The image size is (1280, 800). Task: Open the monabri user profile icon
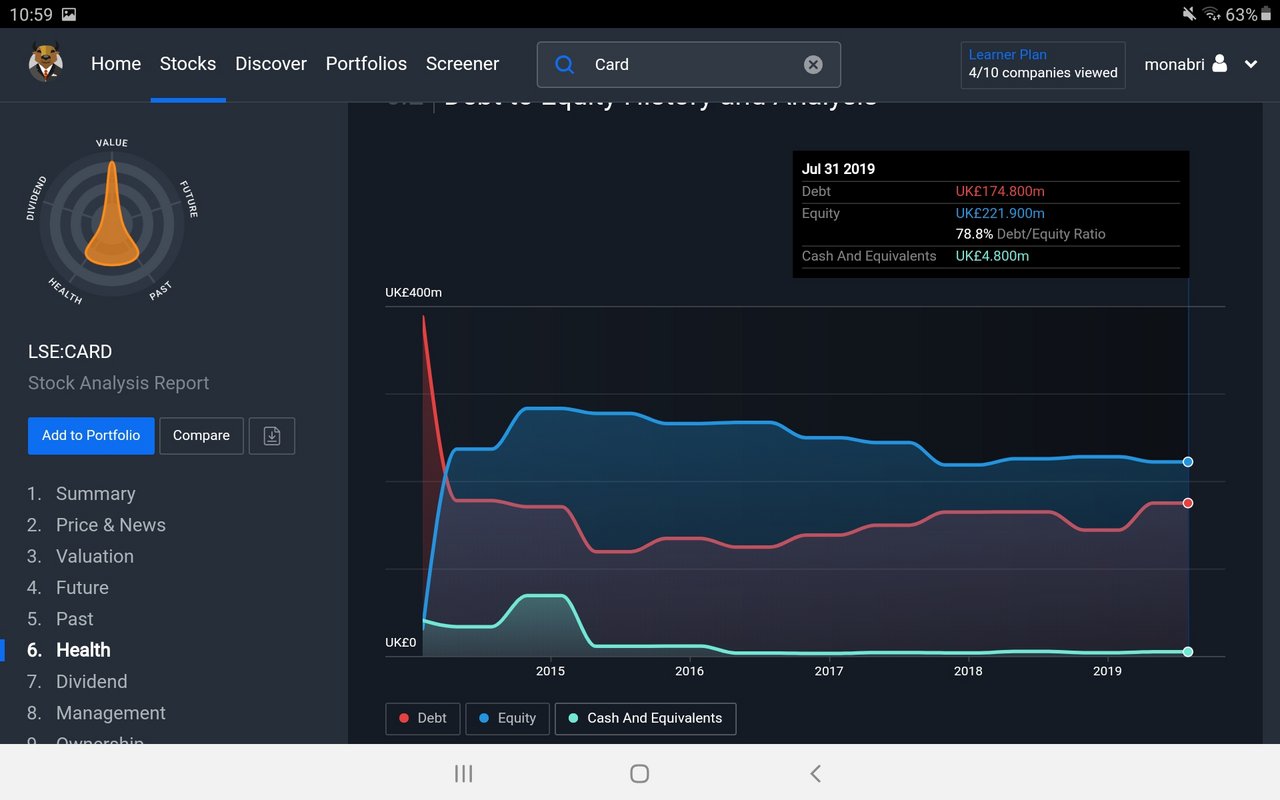coord(1219,63)
